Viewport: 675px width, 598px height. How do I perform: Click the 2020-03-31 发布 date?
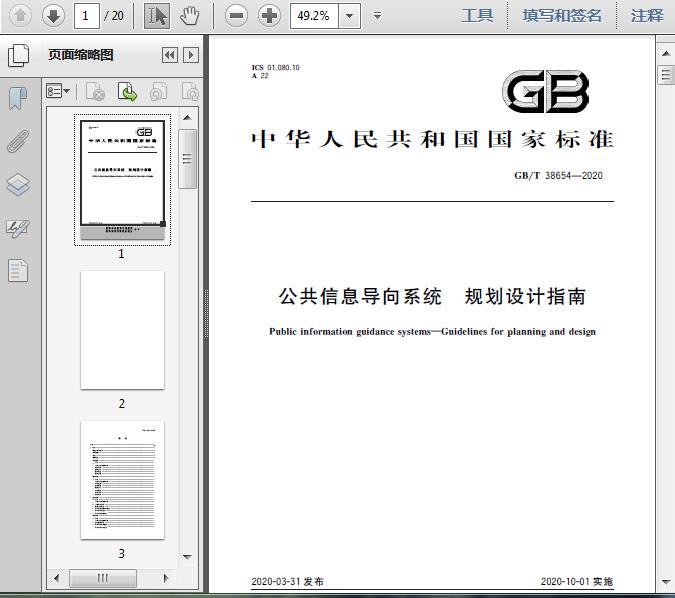coord(287,581)
